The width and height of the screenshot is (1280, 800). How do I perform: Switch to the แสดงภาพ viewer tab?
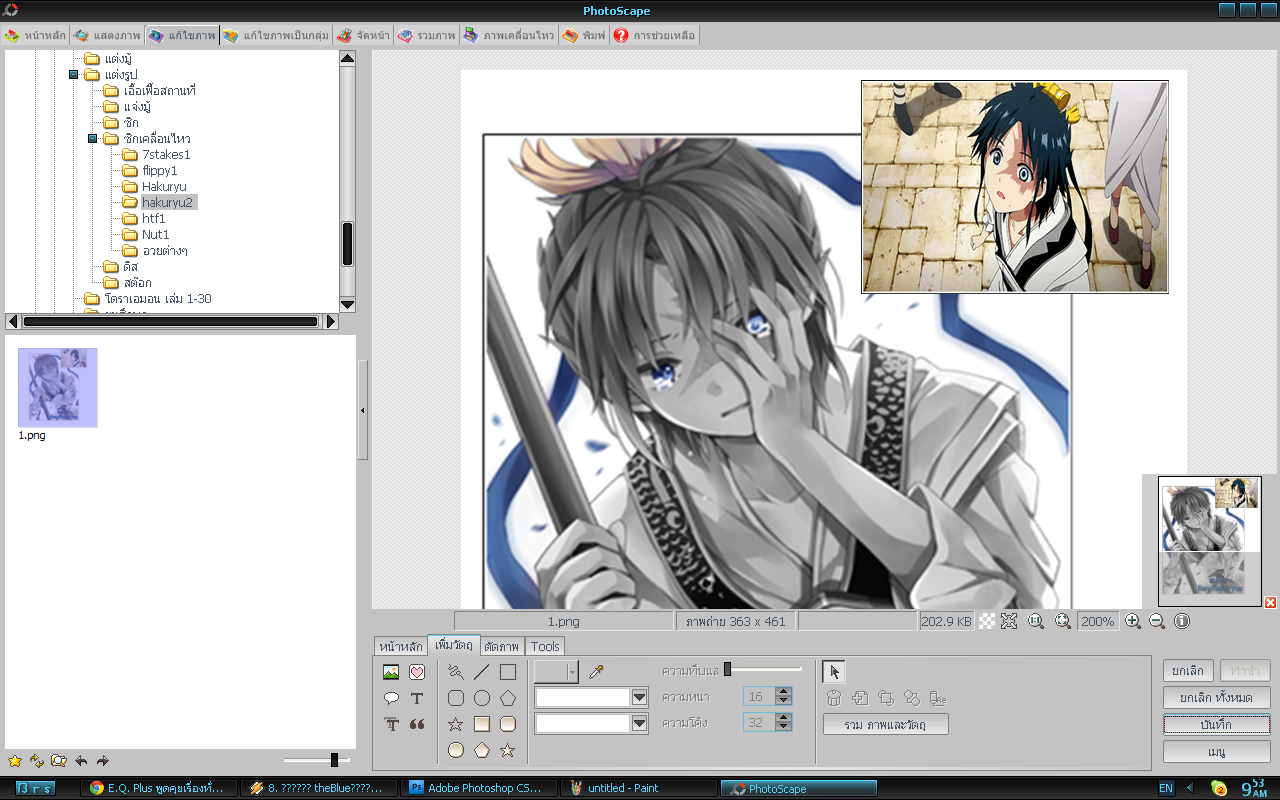[107, 36]
